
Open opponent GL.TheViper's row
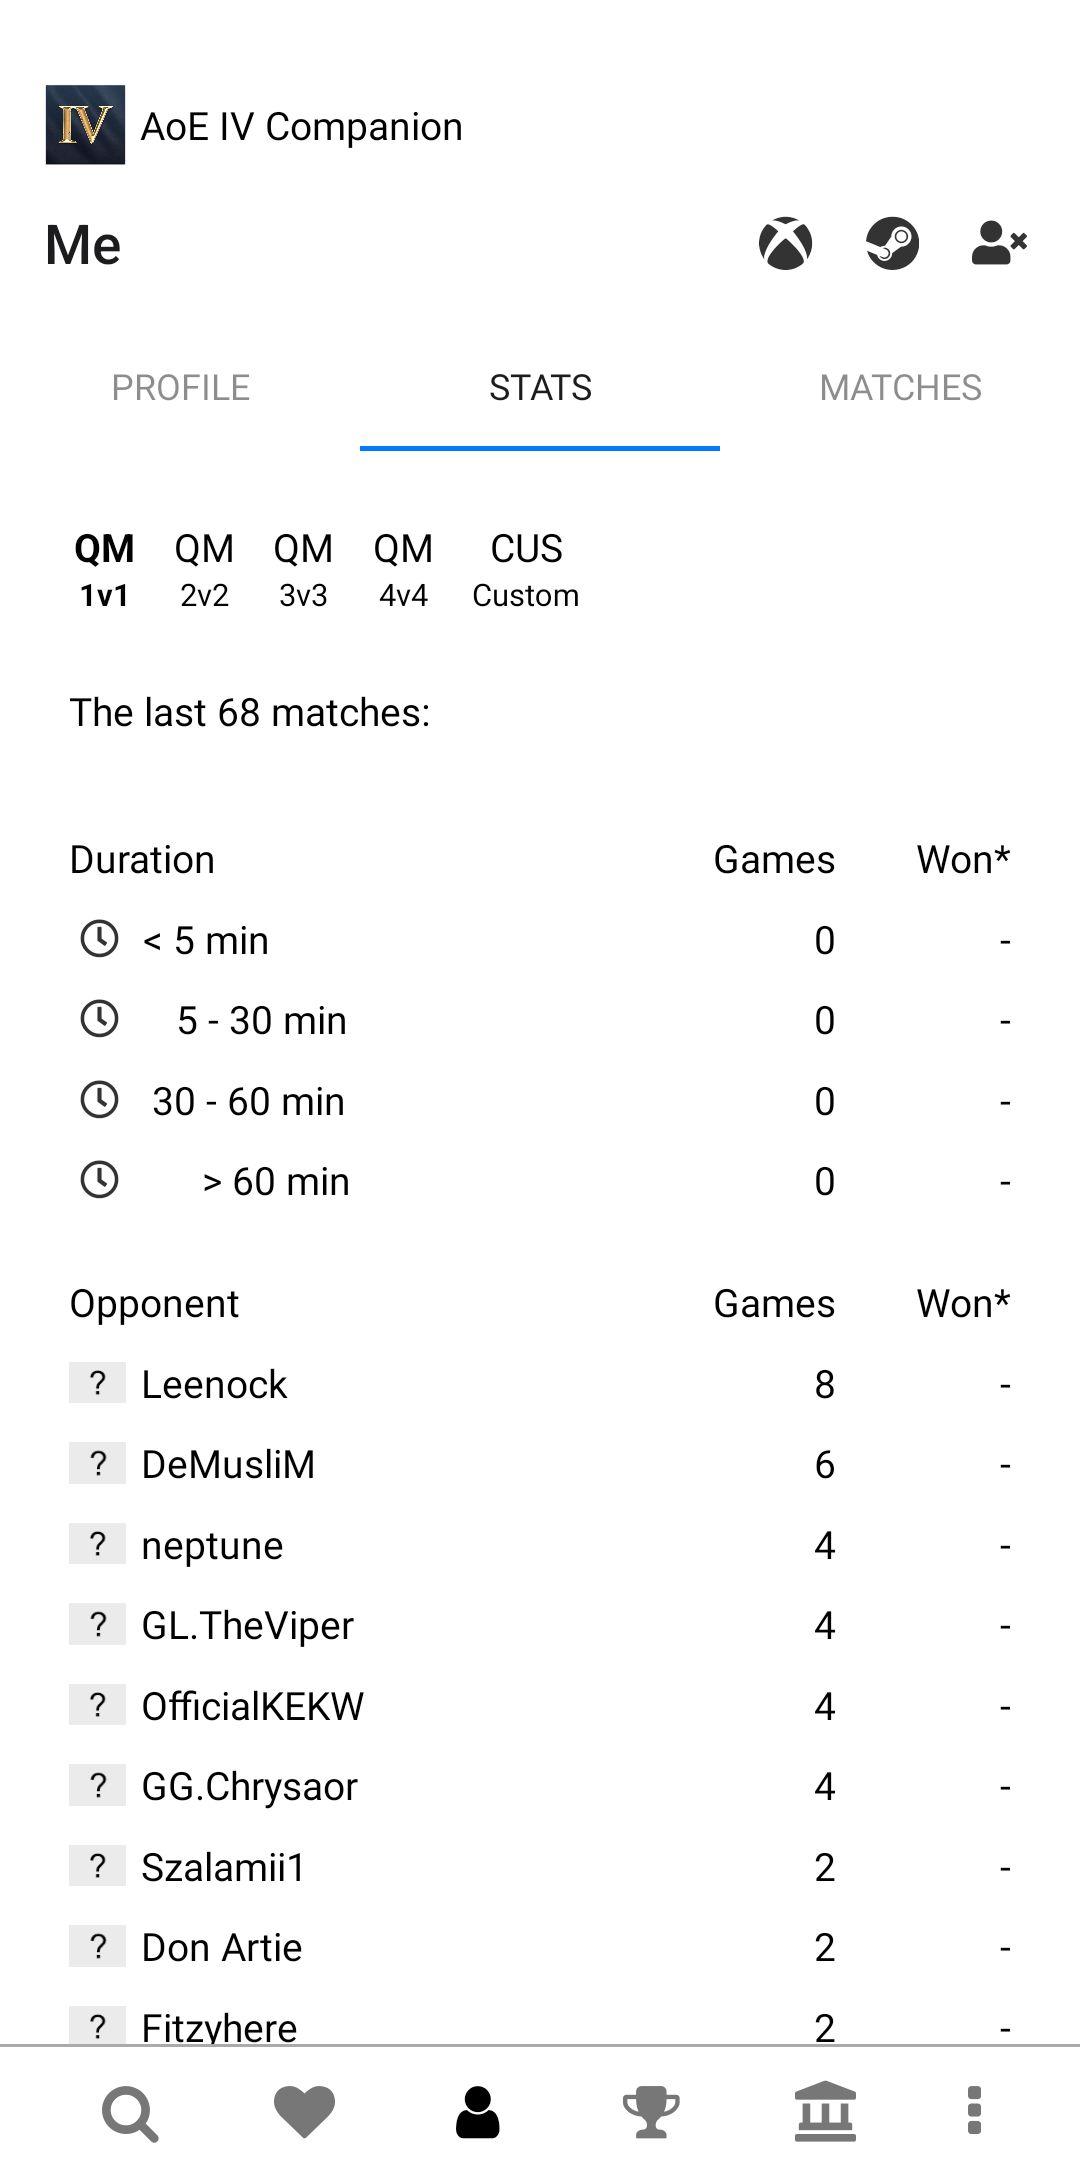[540, 1626]
